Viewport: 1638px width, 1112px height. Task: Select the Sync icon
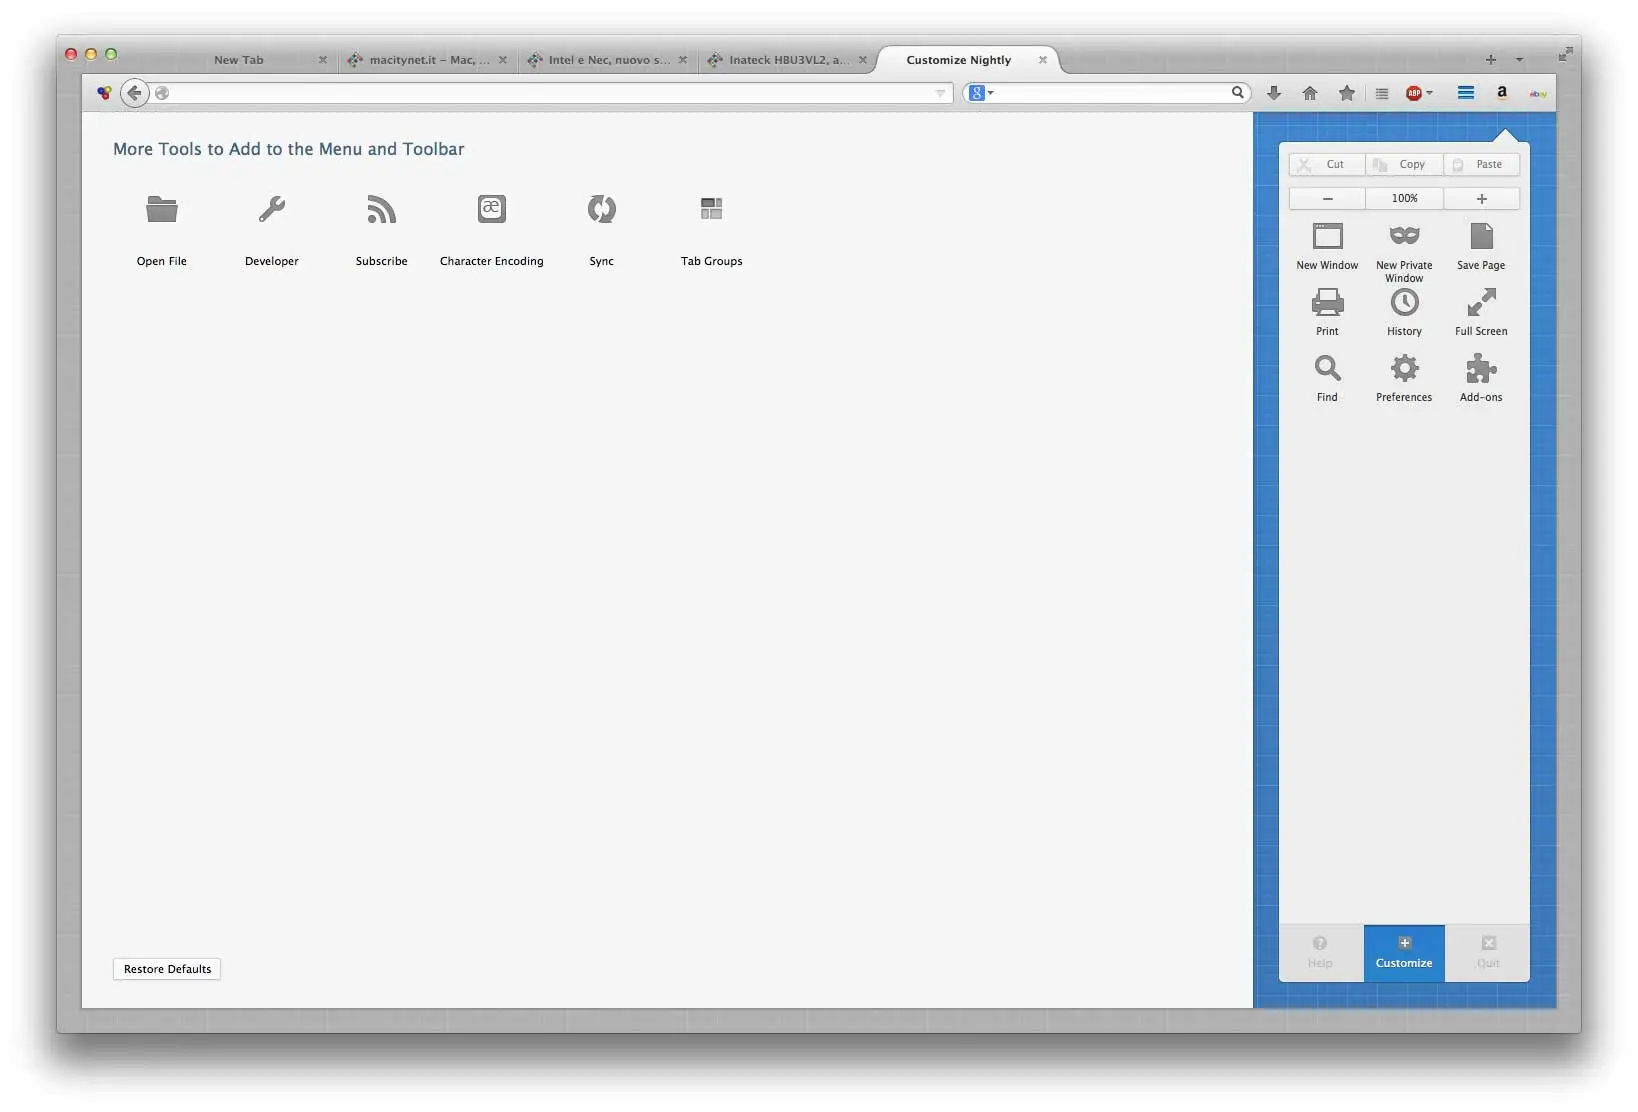(x=601, y=209)
